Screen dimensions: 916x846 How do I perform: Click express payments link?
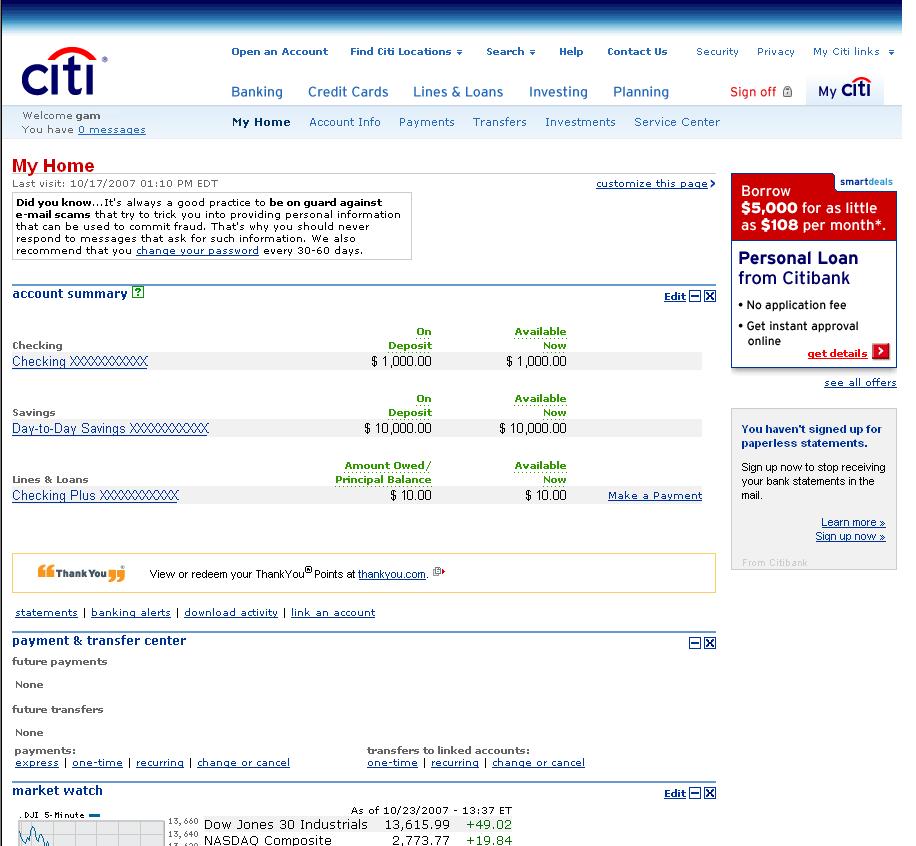point(37,762)
